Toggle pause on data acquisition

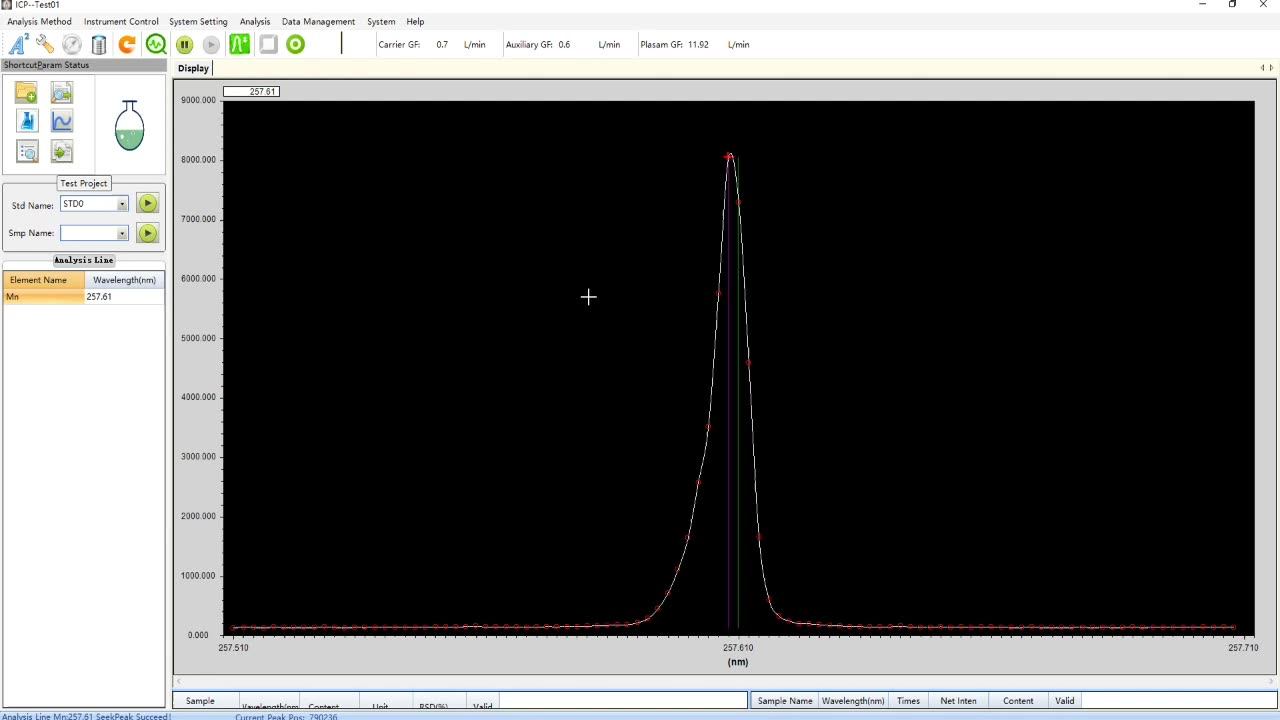click(184, 44)
